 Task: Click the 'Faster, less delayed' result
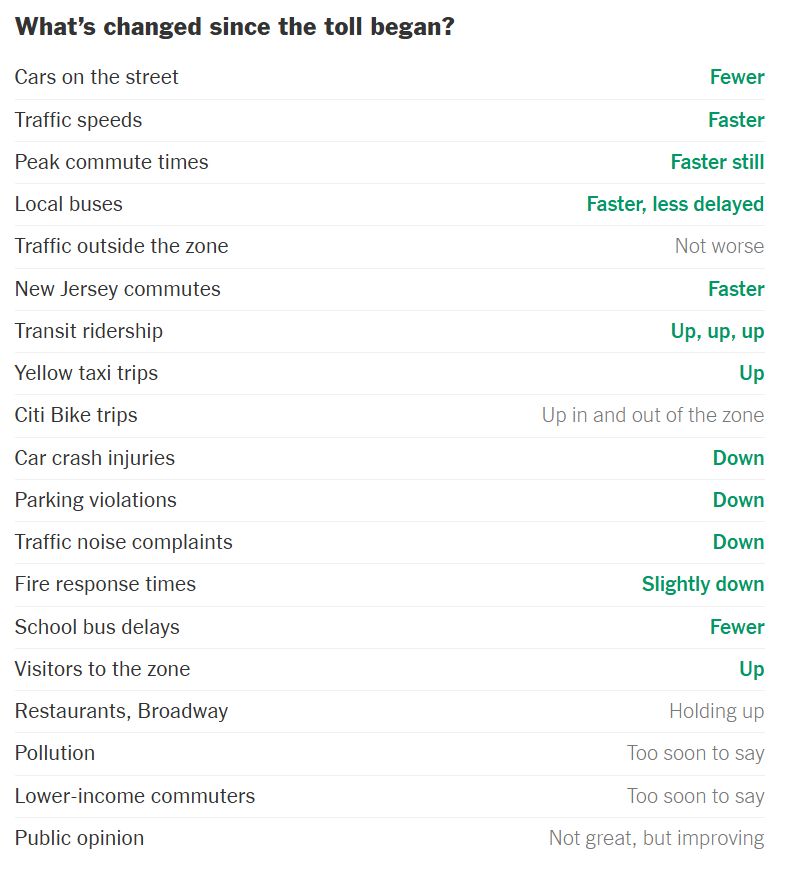pos(675,204)
